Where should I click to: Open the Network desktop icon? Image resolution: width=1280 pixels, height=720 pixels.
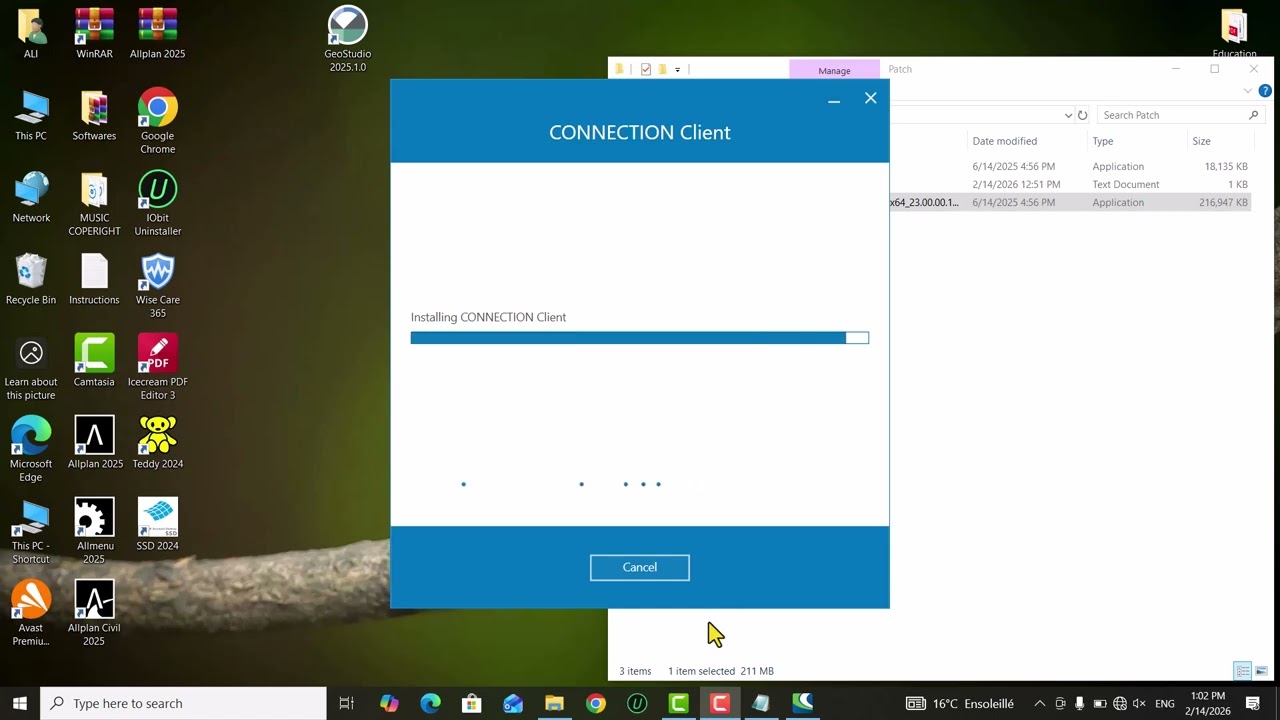[x=31, y=198]
